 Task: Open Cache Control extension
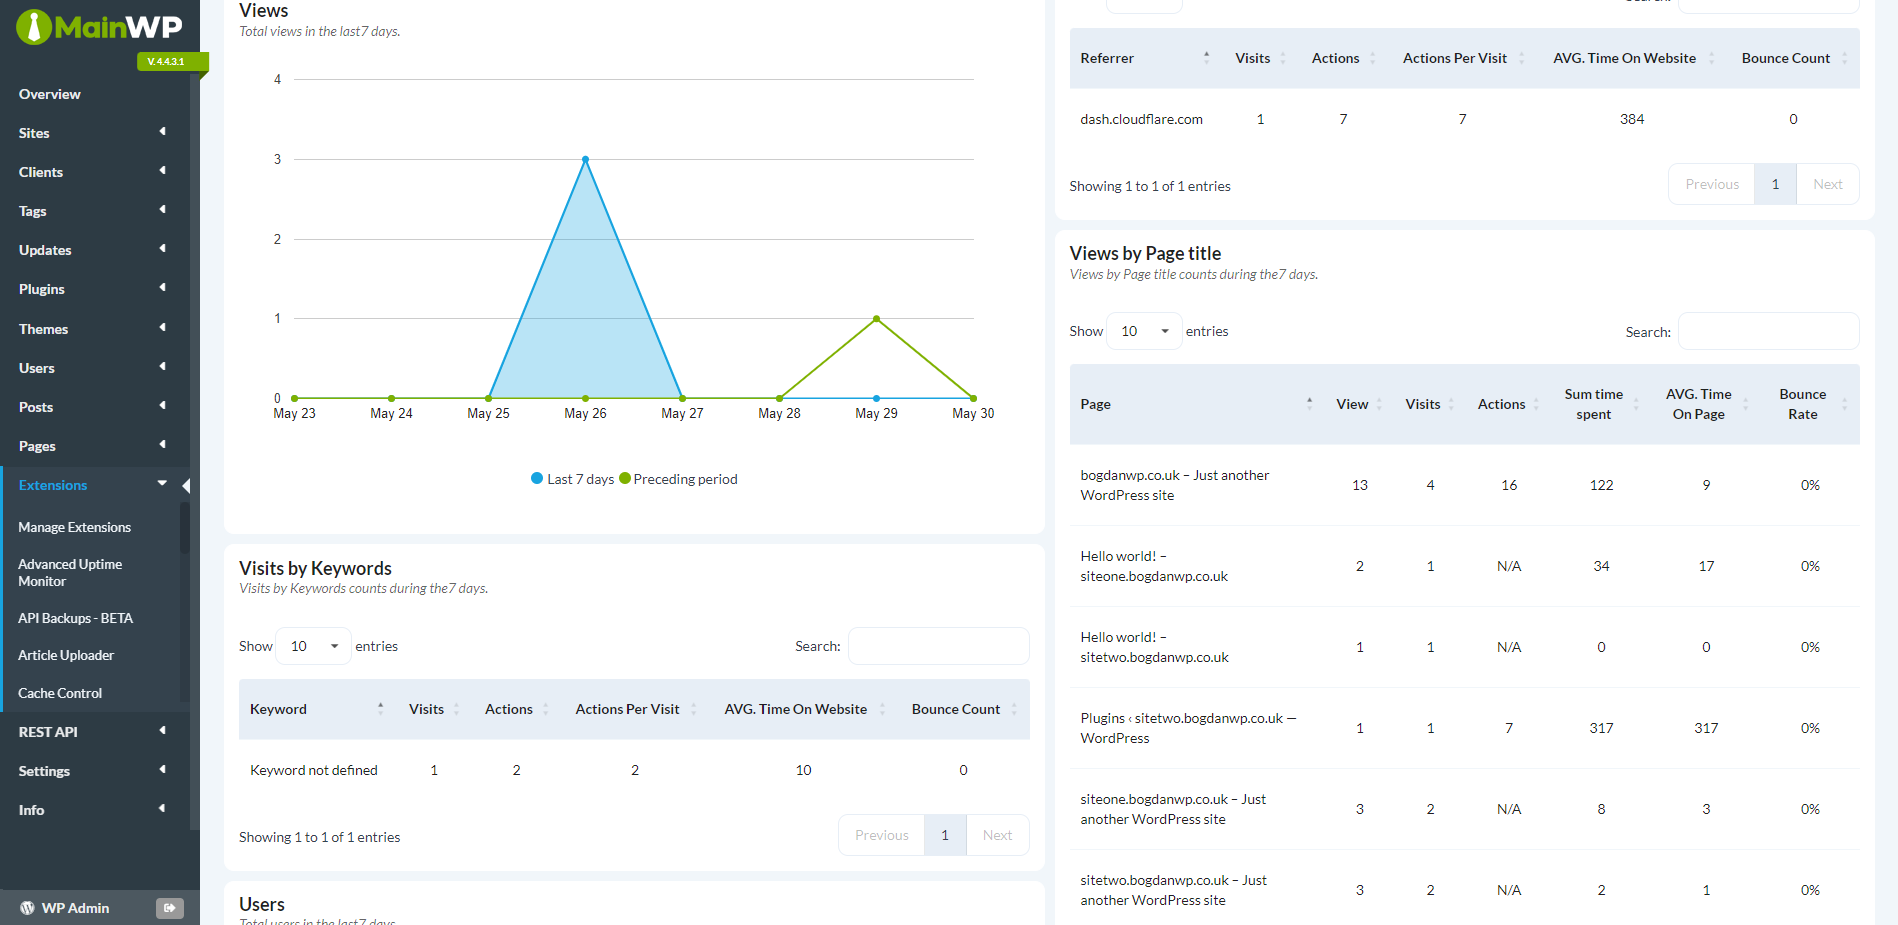point(60,693)
